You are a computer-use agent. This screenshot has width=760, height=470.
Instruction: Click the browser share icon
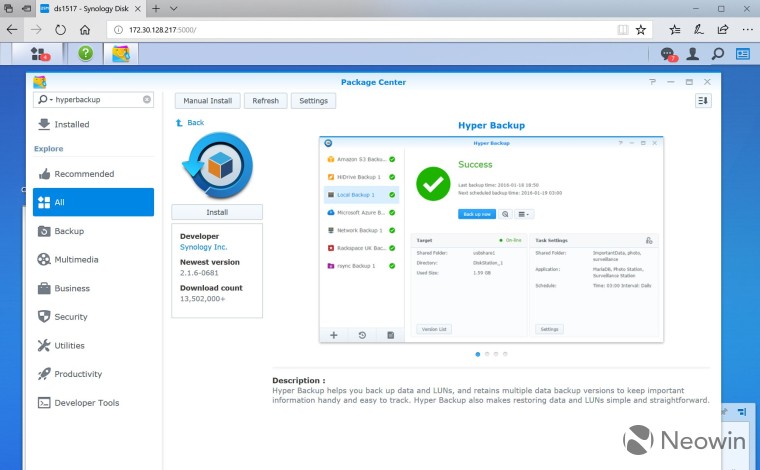tap(723, 30)
